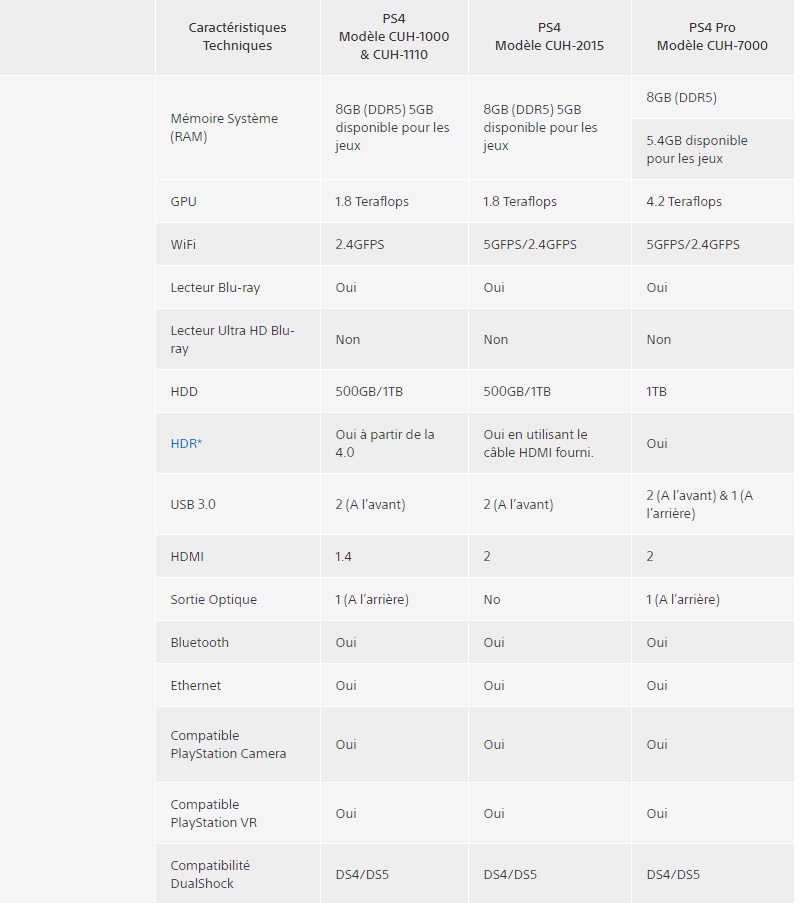This screenshot has width=810, height=903.
Task: Click the Compatible PlayStation Camera label
Action: pos(228,744)
